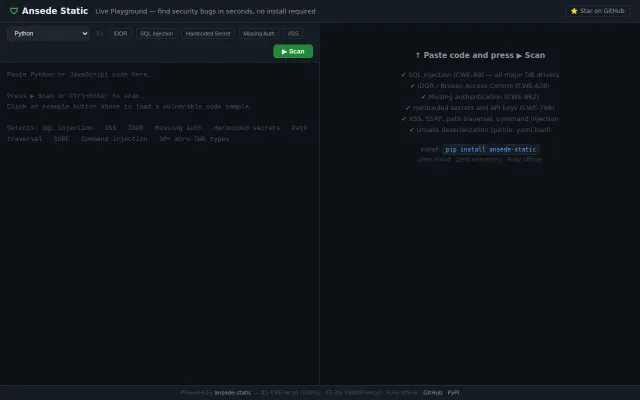
Task: Click the 'Live Playground' tagline text
Action: tap(205, 11)
